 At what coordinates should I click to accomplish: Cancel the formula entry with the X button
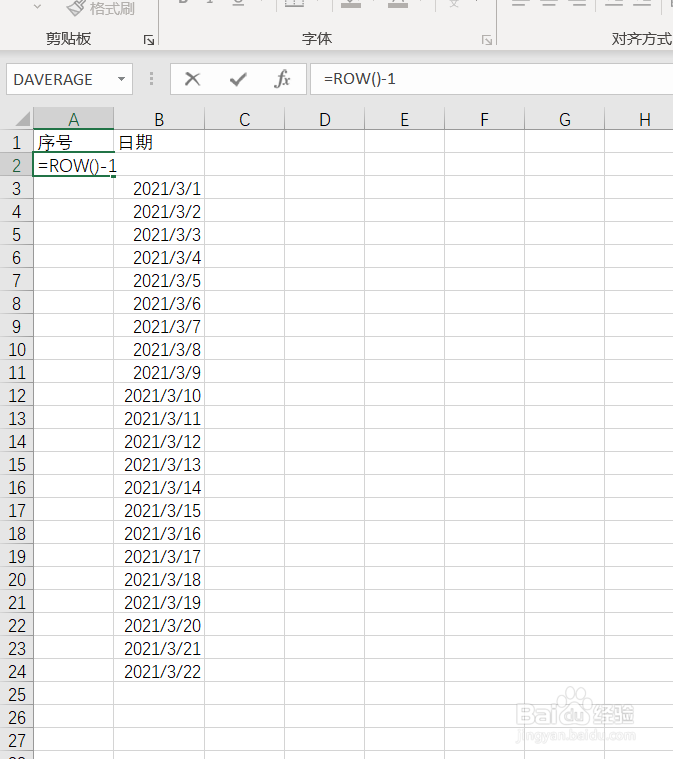click(x=192, y=79)
